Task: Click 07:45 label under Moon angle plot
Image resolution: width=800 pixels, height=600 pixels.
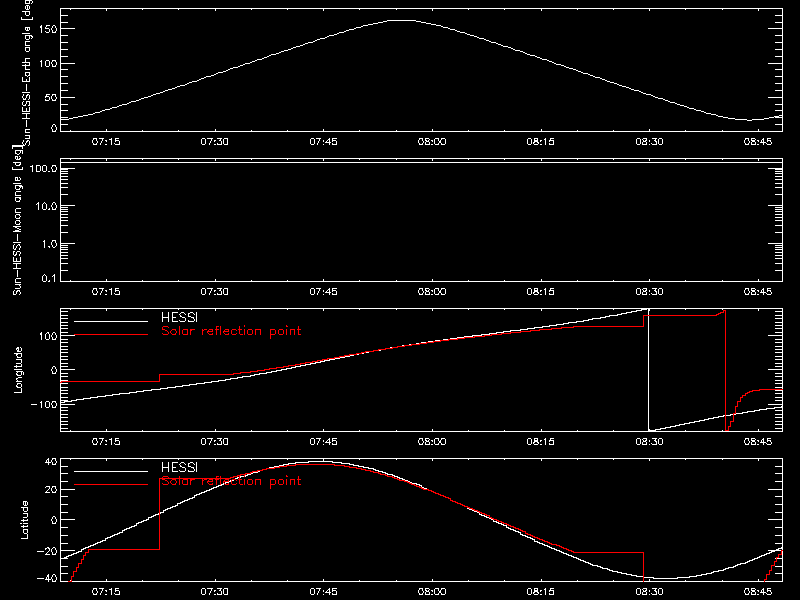Action: 323,291
